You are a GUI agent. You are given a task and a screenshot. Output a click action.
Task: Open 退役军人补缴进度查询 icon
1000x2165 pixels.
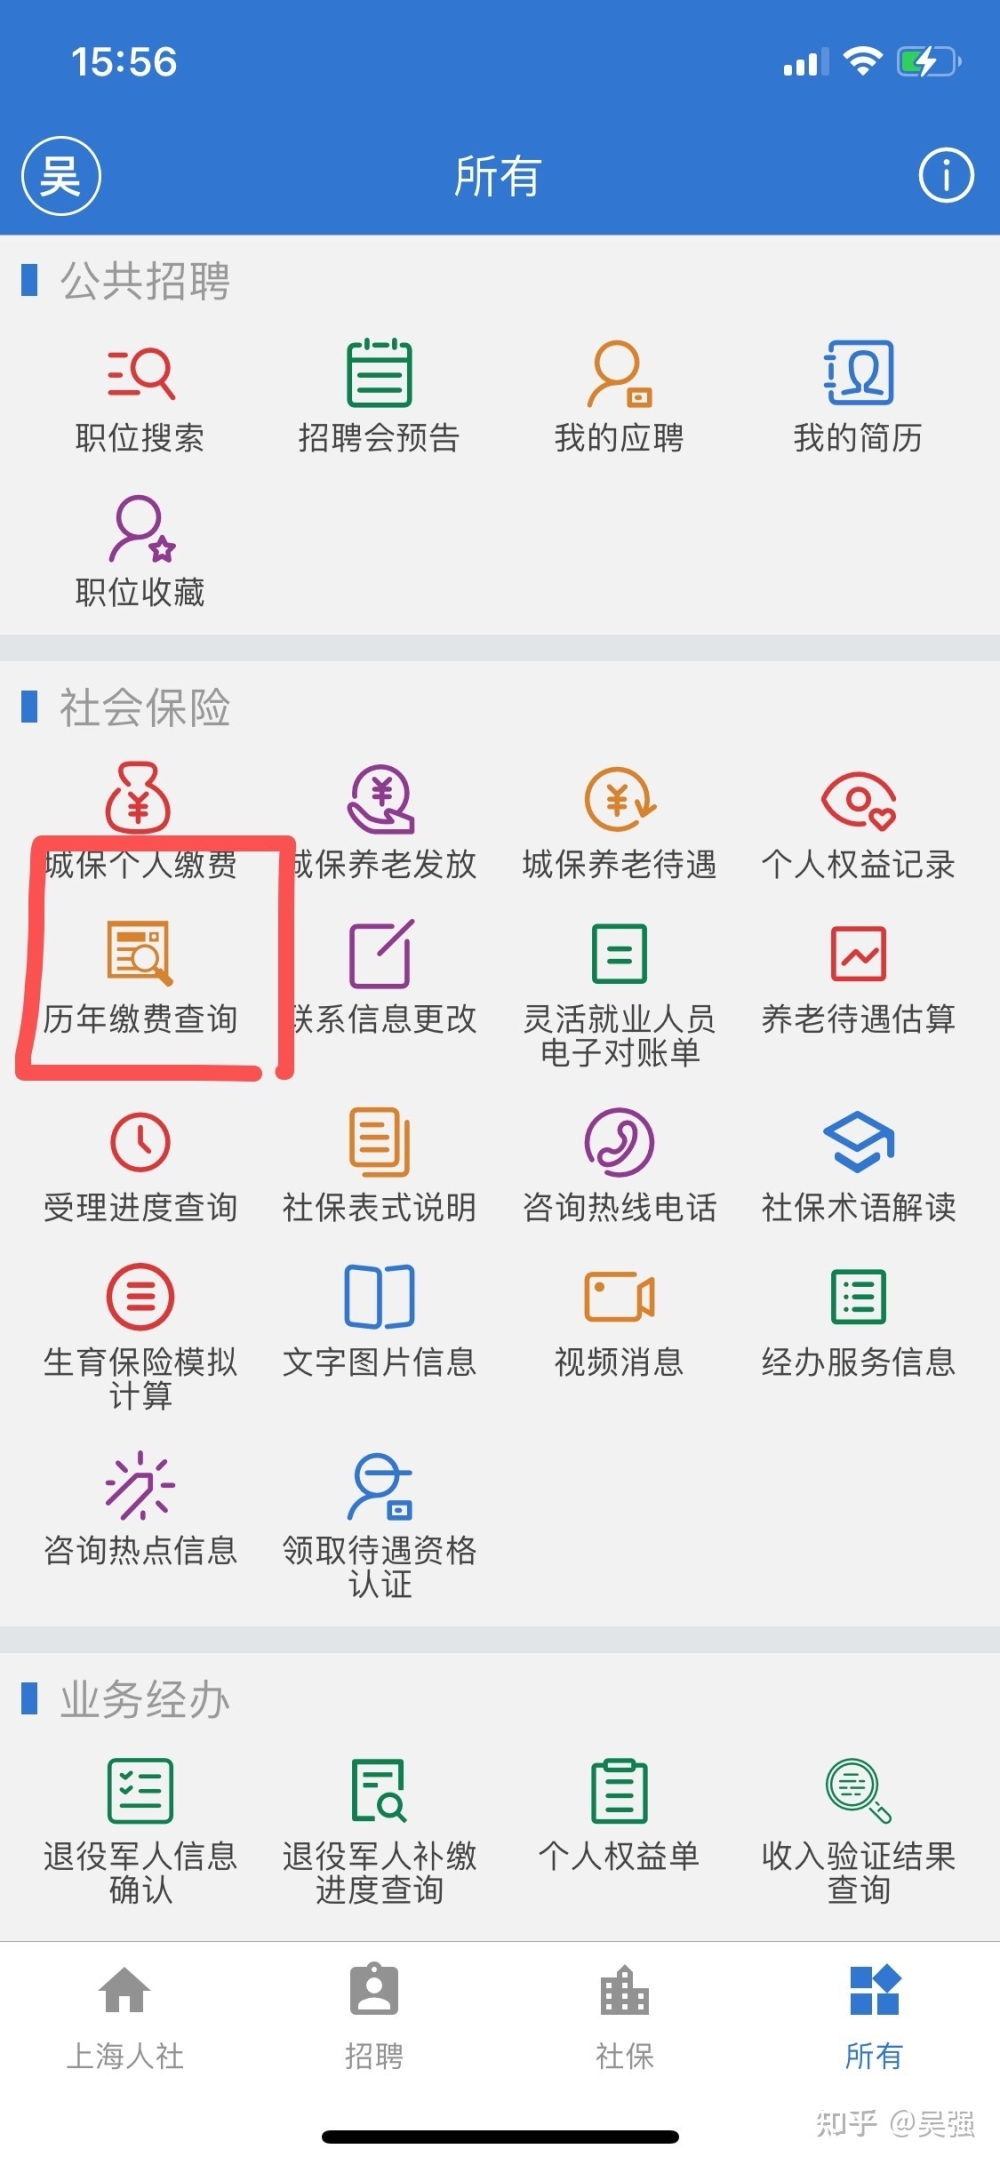click(x=380, y=1790)
